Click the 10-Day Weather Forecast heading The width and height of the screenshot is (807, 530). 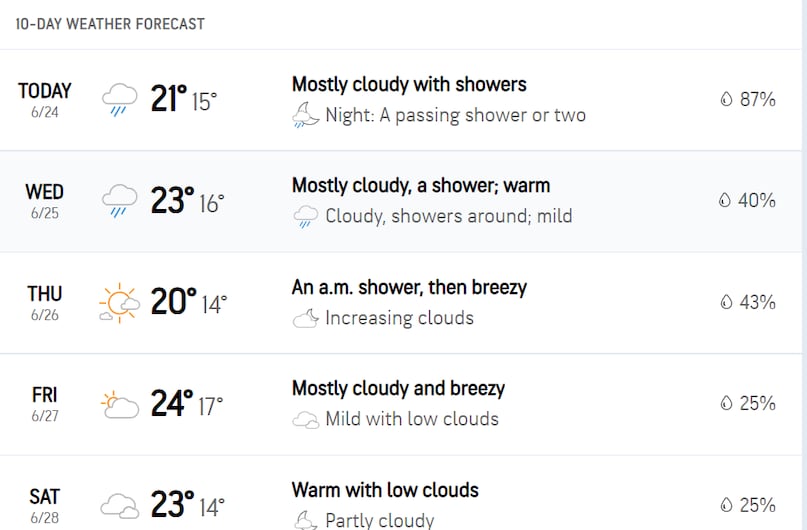[110, 24]
